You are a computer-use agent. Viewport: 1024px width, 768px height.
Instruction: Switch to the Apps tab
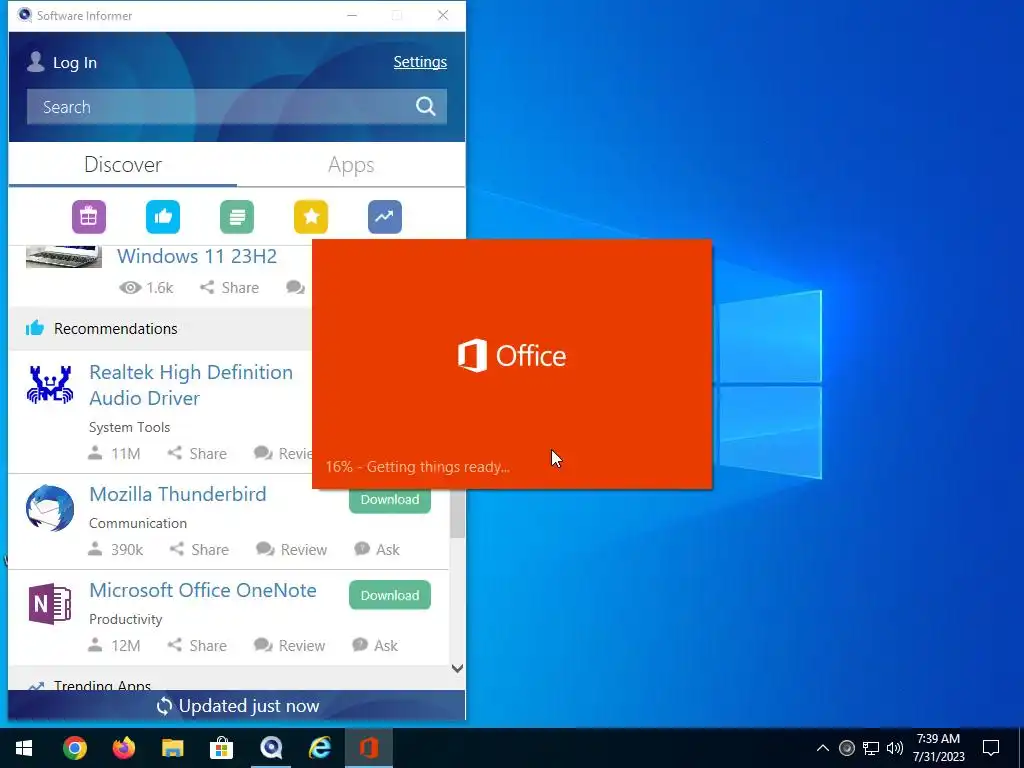[x=351, y=165]
